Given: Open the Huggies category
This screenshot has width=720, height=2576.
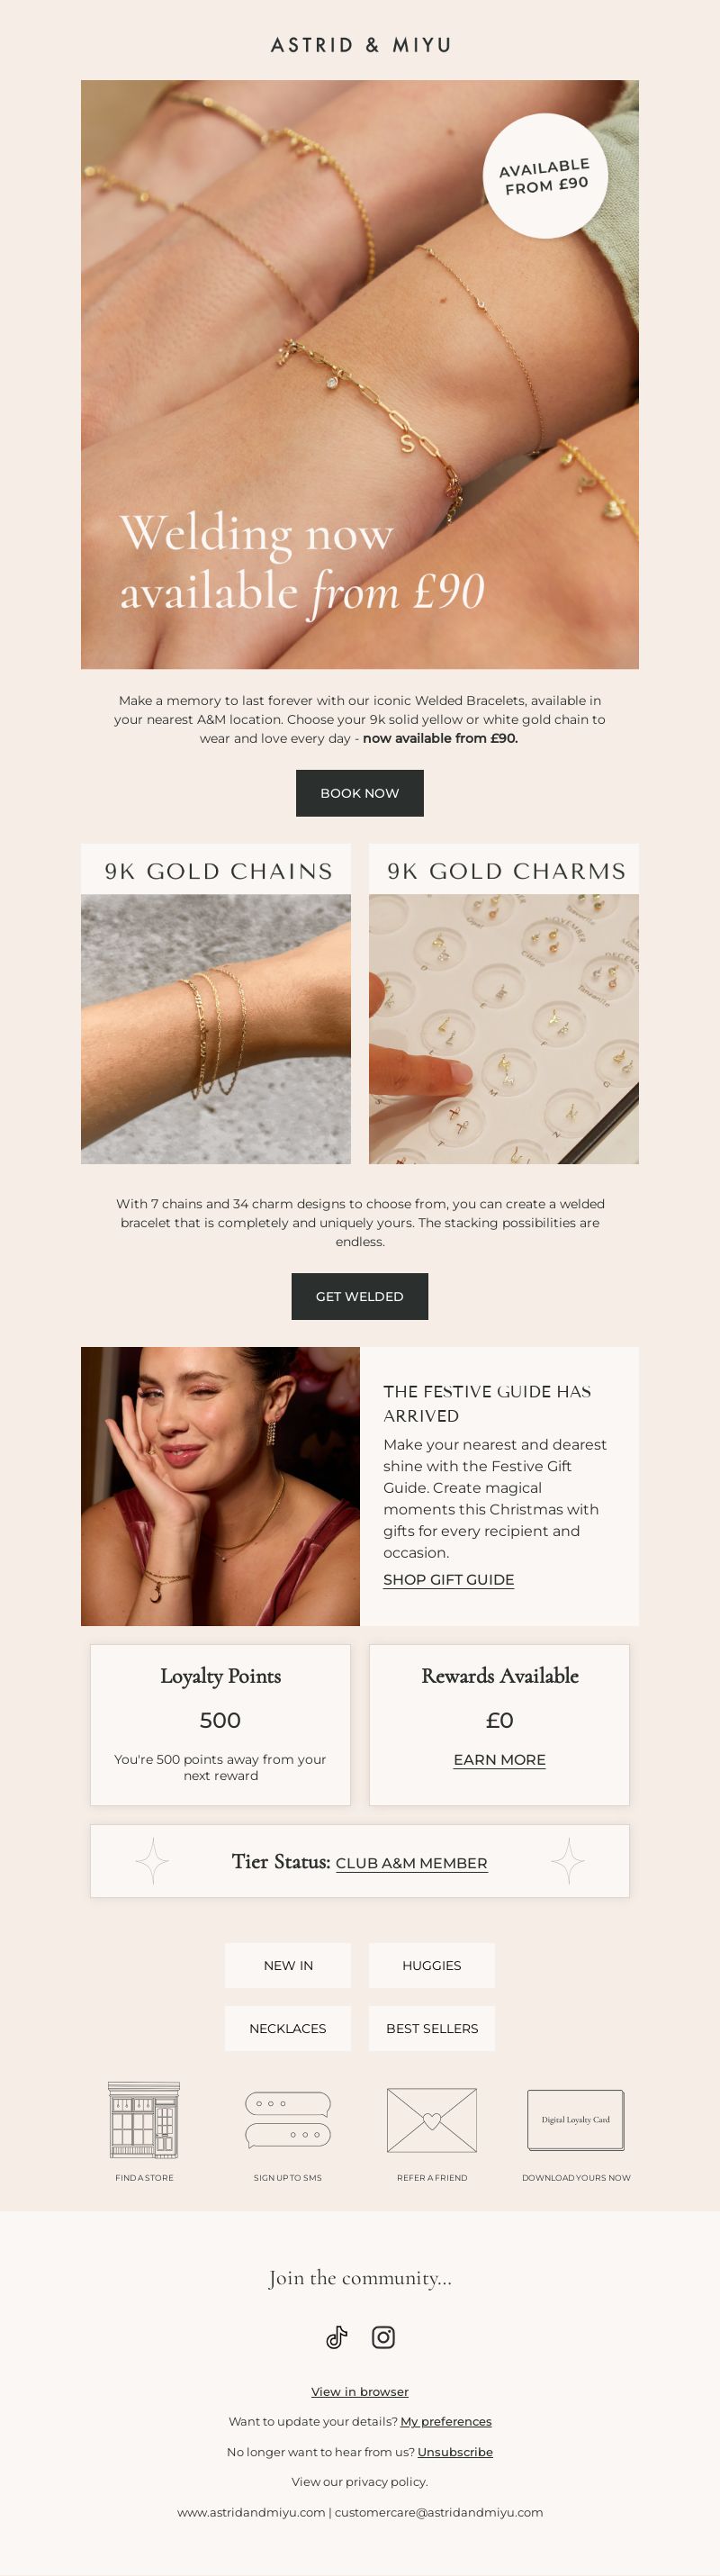Looking at the screenshot, I should tap(432, 1965).
